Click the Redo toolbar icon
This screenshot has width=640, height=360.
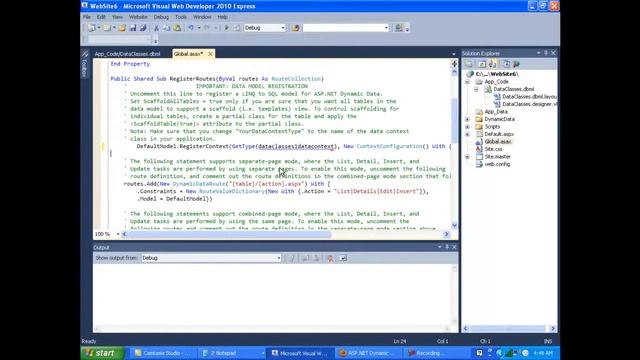pyautogui.click(x=207, y=28)
